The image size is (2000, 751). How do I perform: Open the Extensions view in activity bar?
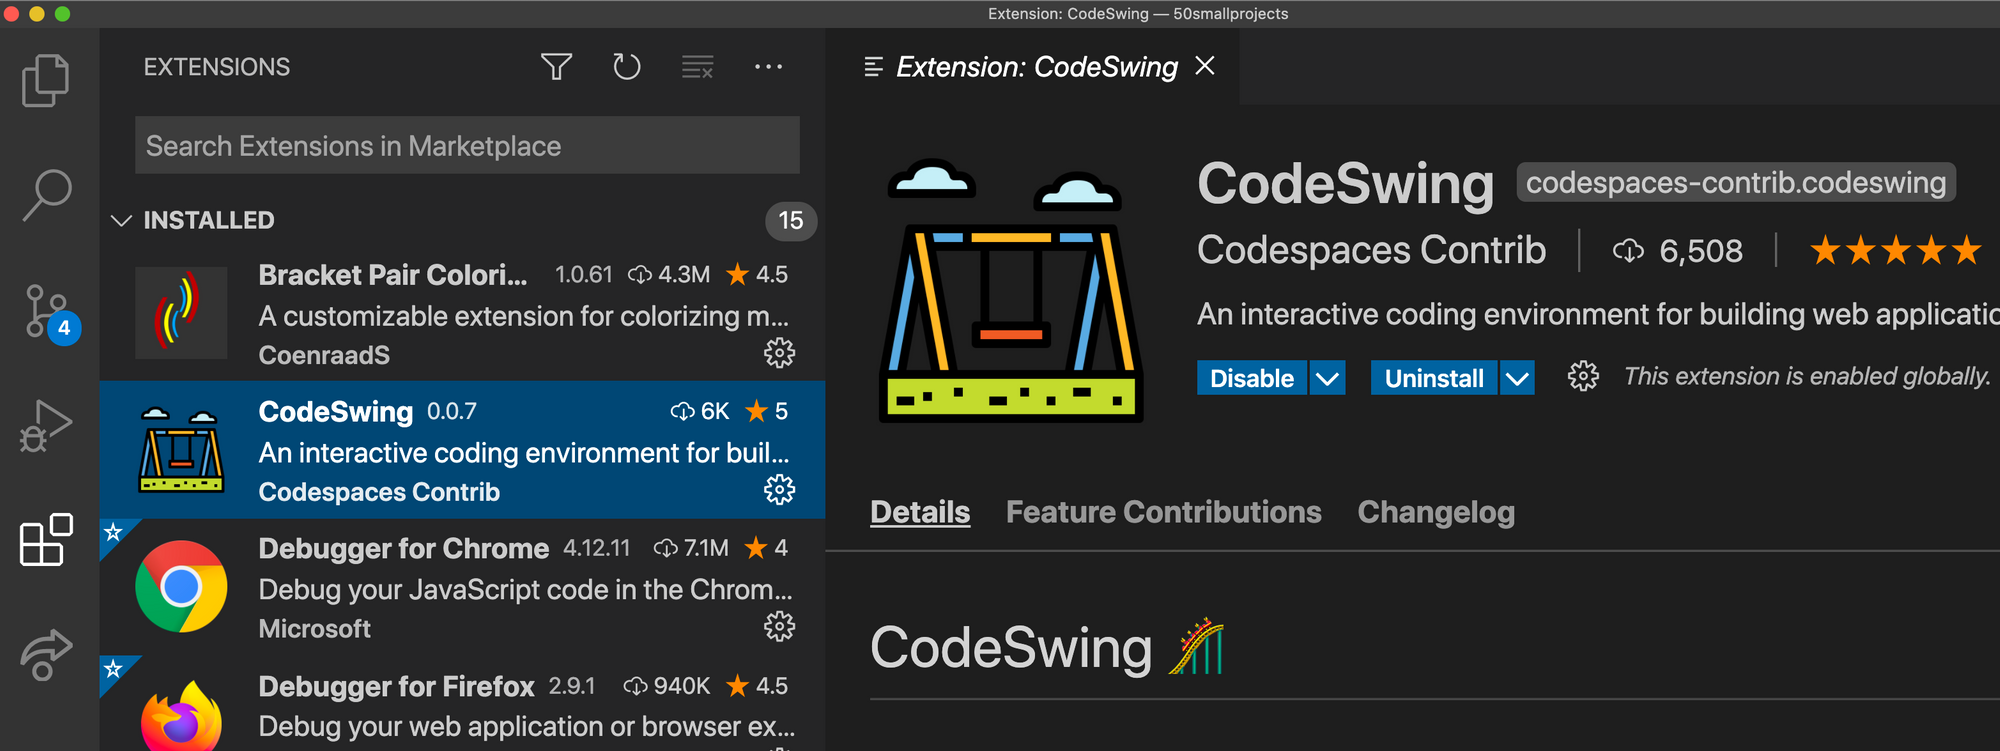46,540
